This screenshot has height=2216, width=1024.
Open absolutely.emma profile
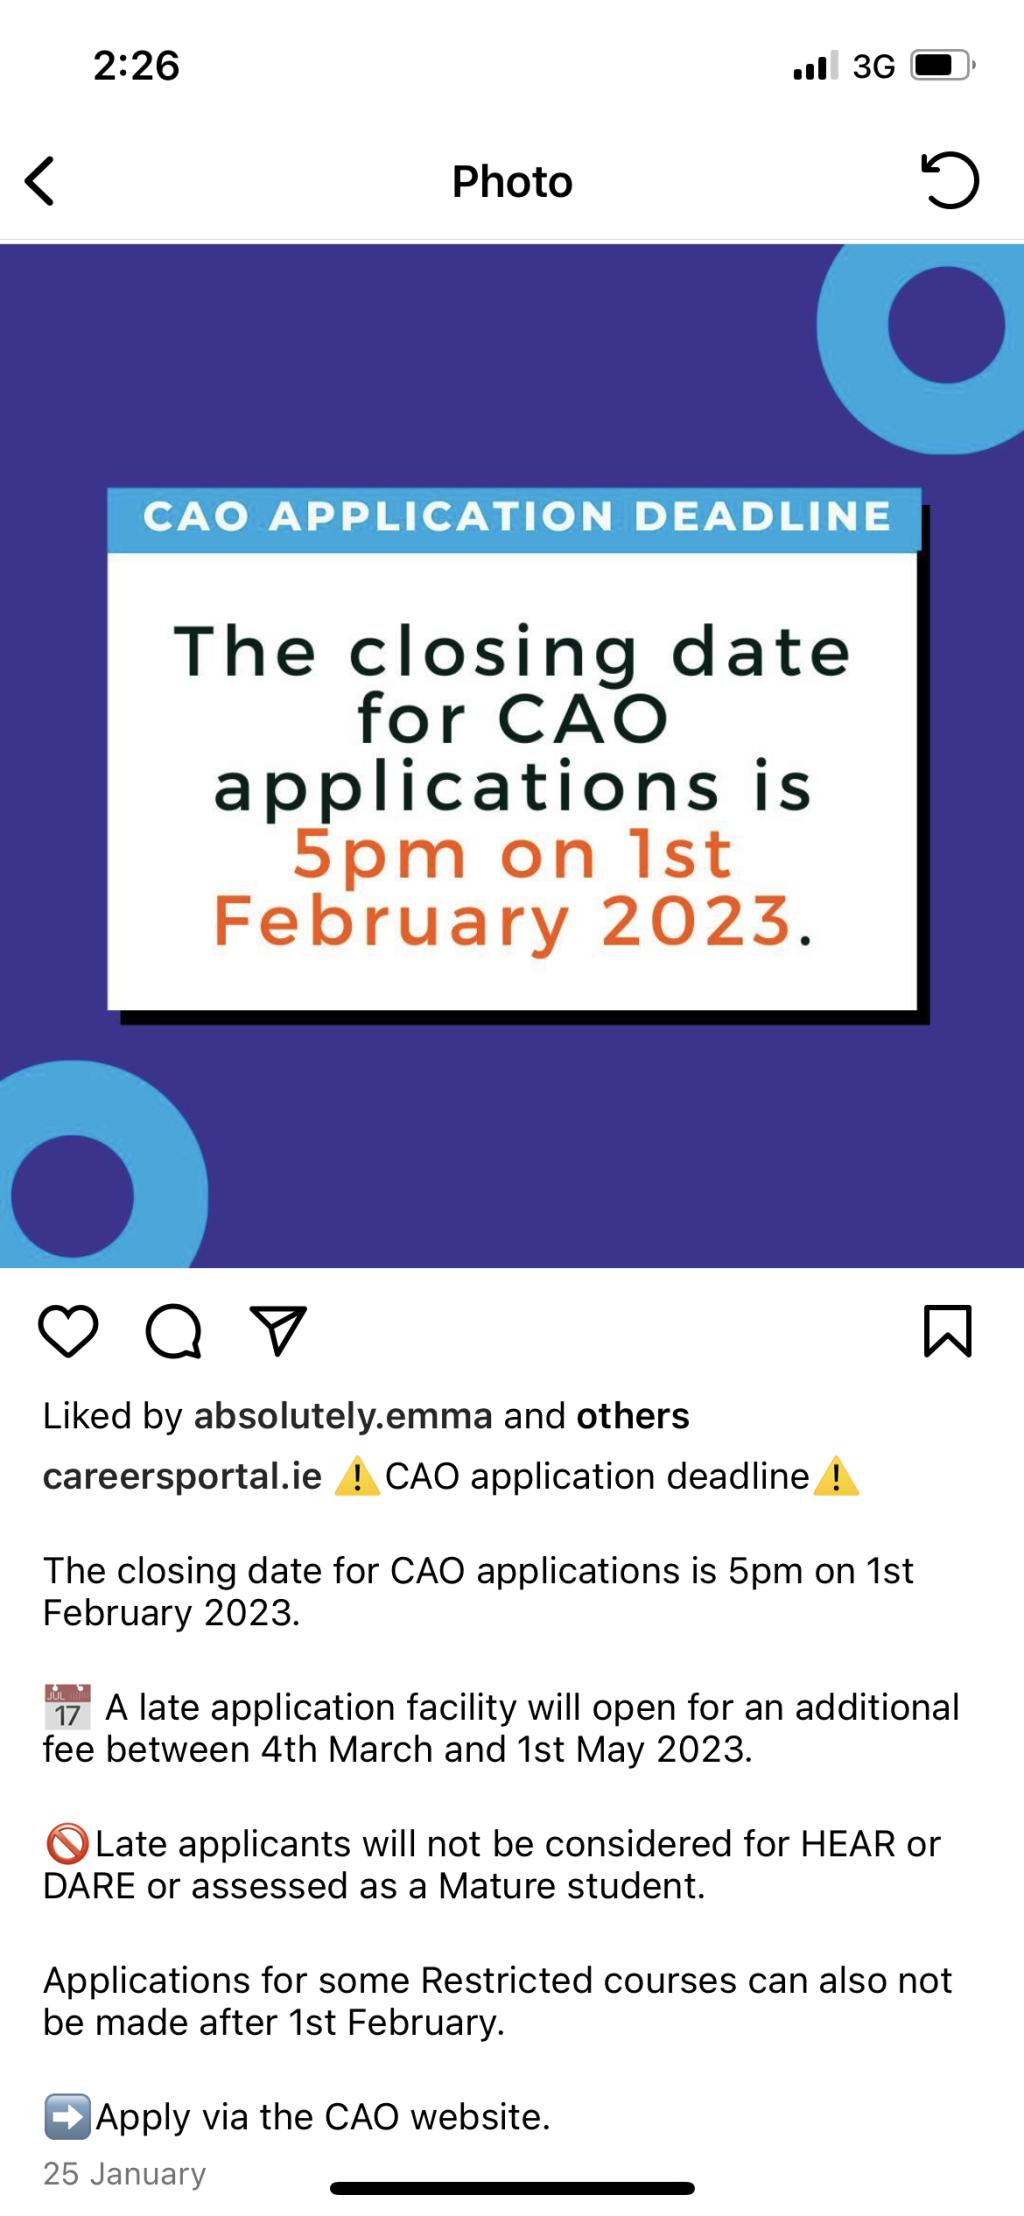click(x=343, y=1416)
